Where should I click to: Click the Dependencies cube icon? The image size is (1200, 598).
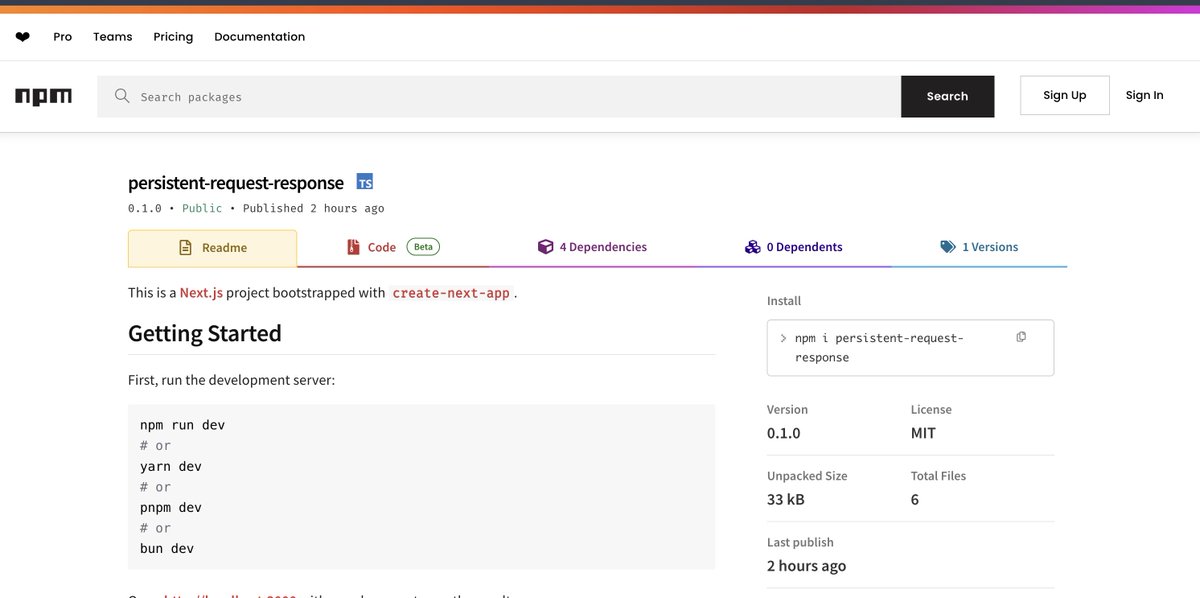(x=545, y=247)
